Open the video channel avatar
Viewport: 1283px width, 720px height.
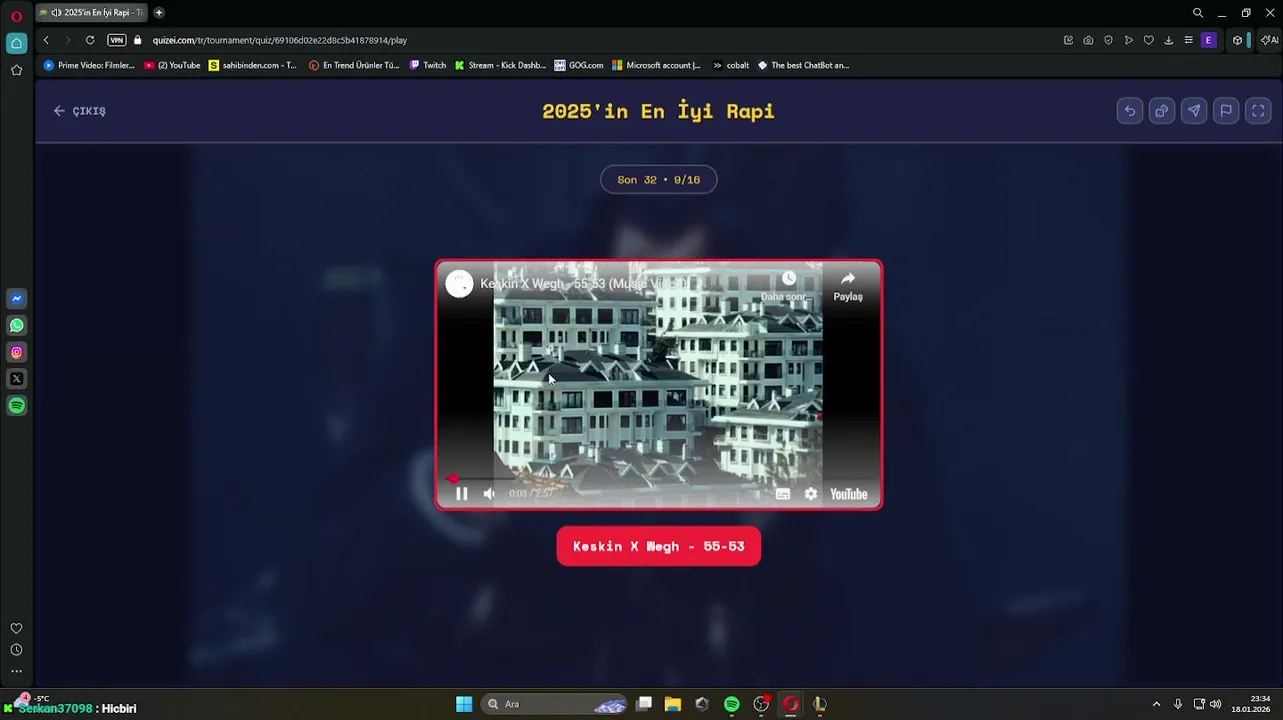coord(459,284)
